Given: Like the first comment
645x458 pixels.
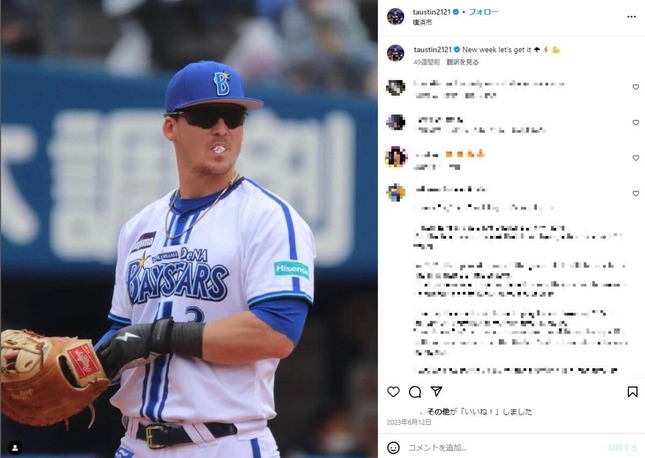Looking at the screenshot, I should (636, 87).
